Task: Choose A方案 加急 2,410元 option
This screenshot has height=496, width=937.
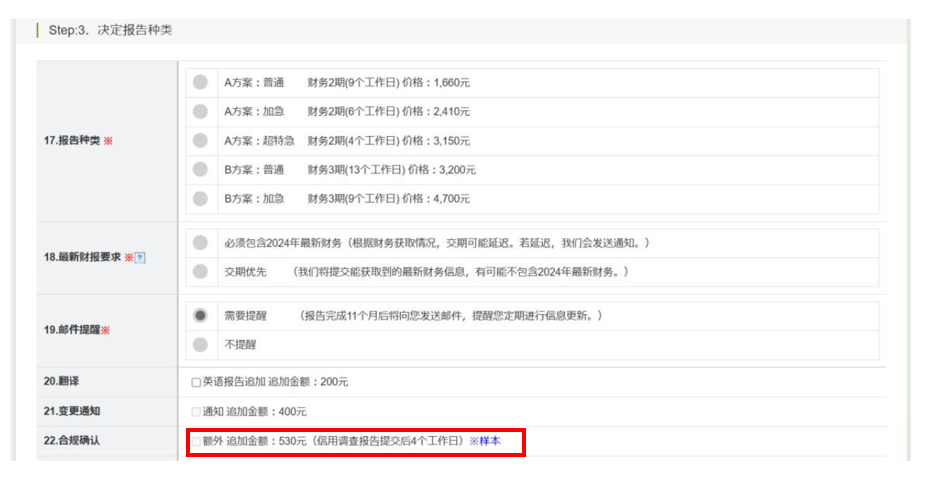Action: (x=201, y=111)
